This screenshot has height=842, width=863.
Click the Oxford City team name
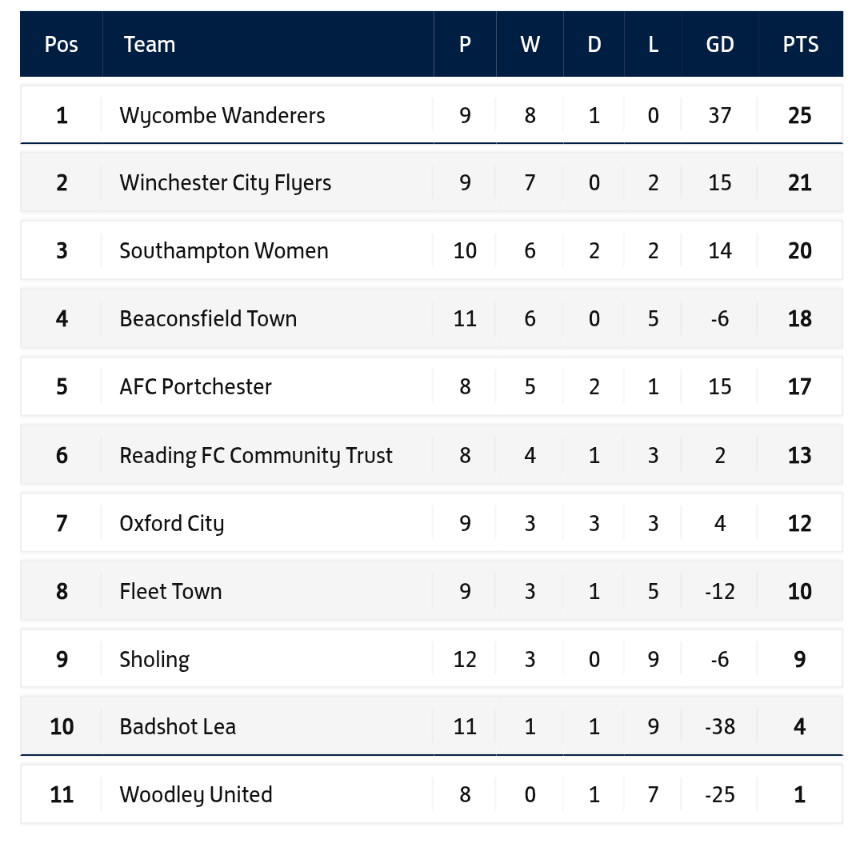click(171, 523)
